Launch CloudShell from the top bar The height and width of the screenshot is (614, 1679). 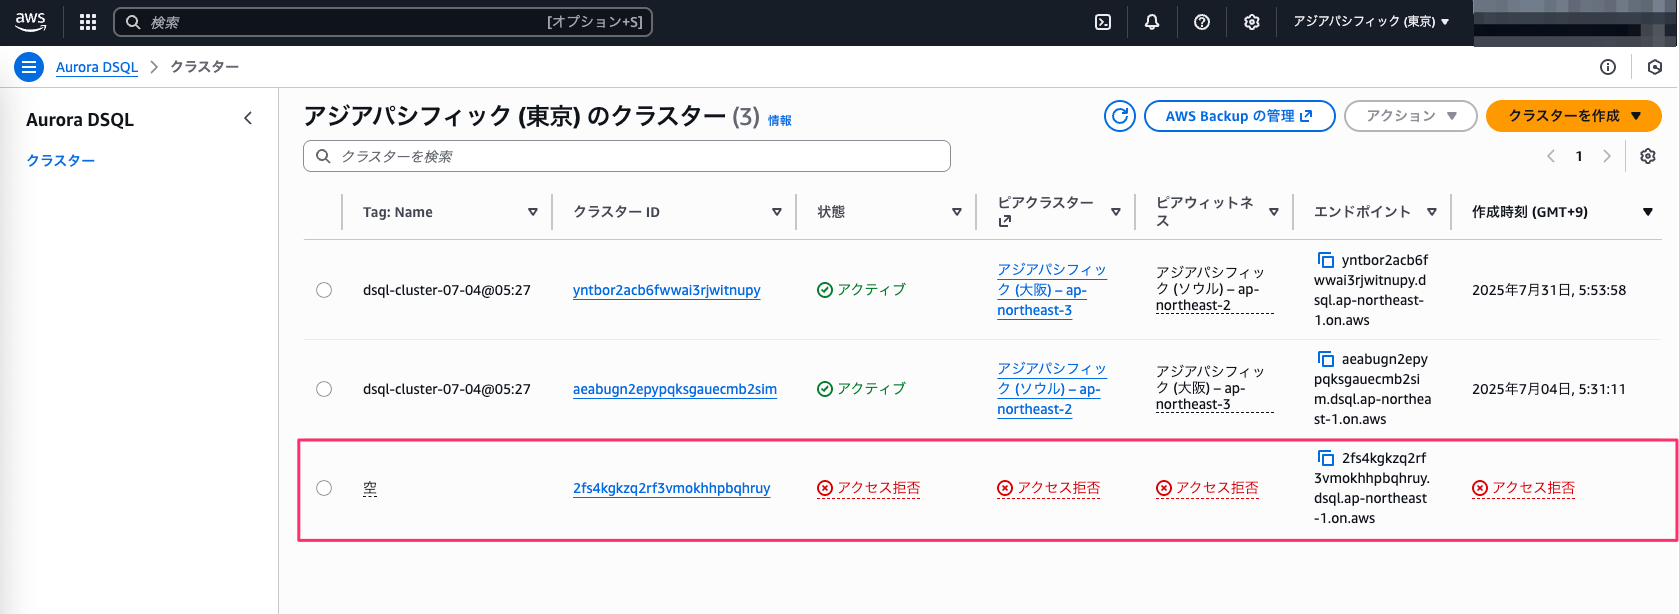point(1103,22)
